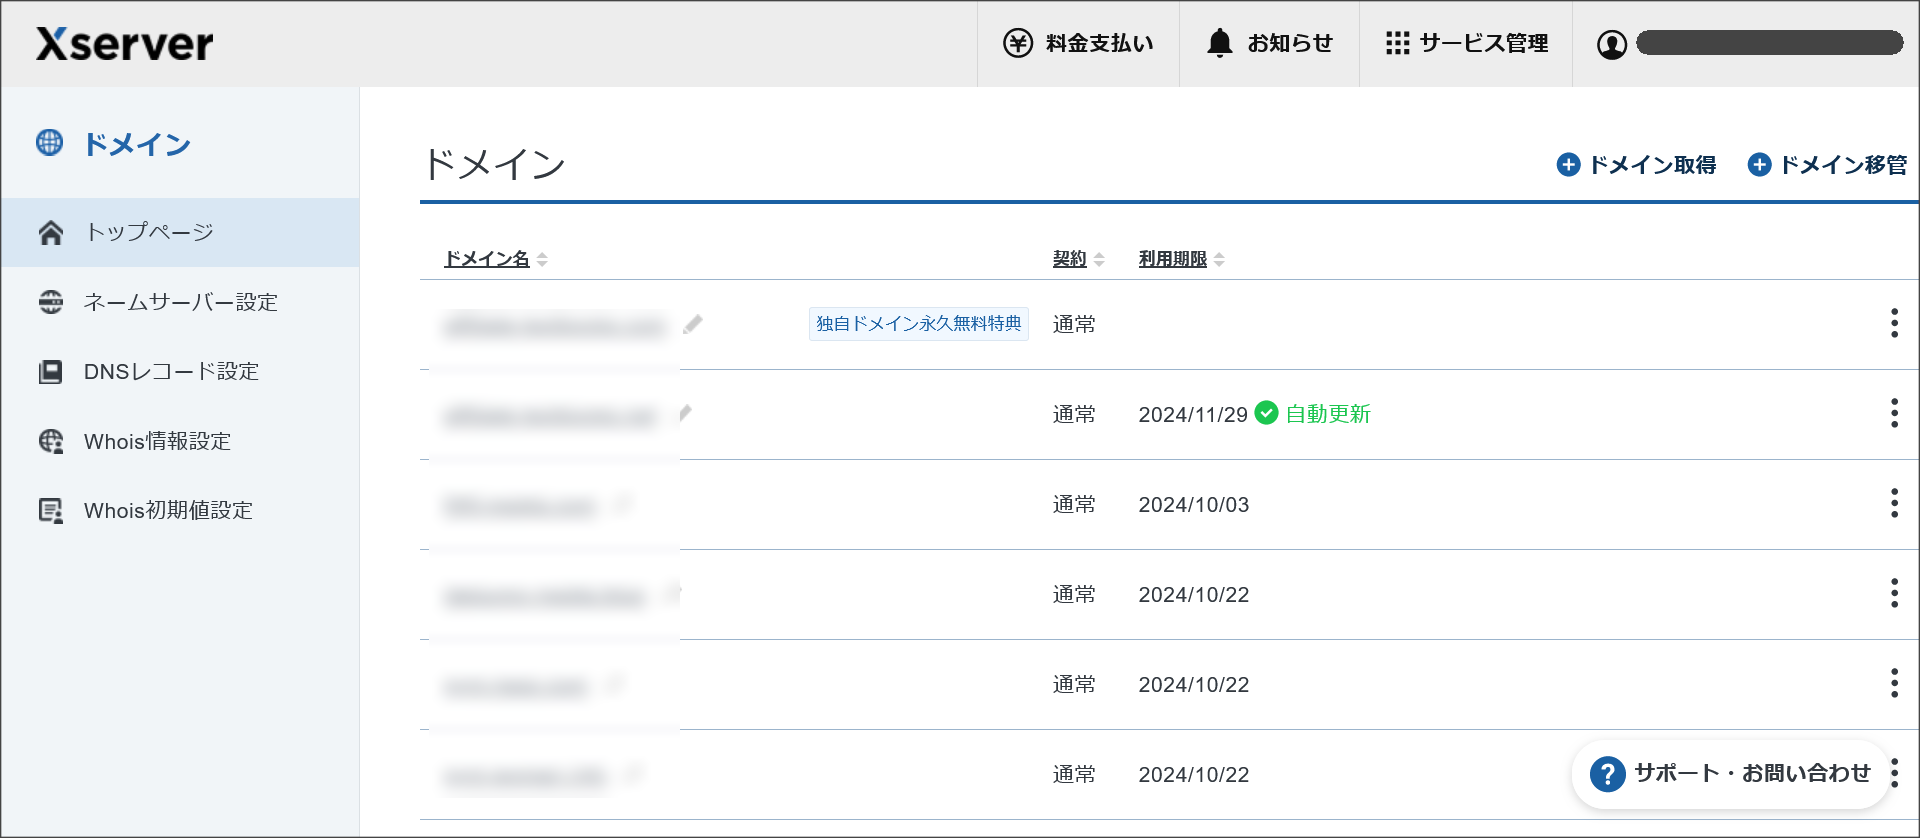Click the bell notification icon
Viewport: 1920px width, 838px height.
coord(1220,43)
